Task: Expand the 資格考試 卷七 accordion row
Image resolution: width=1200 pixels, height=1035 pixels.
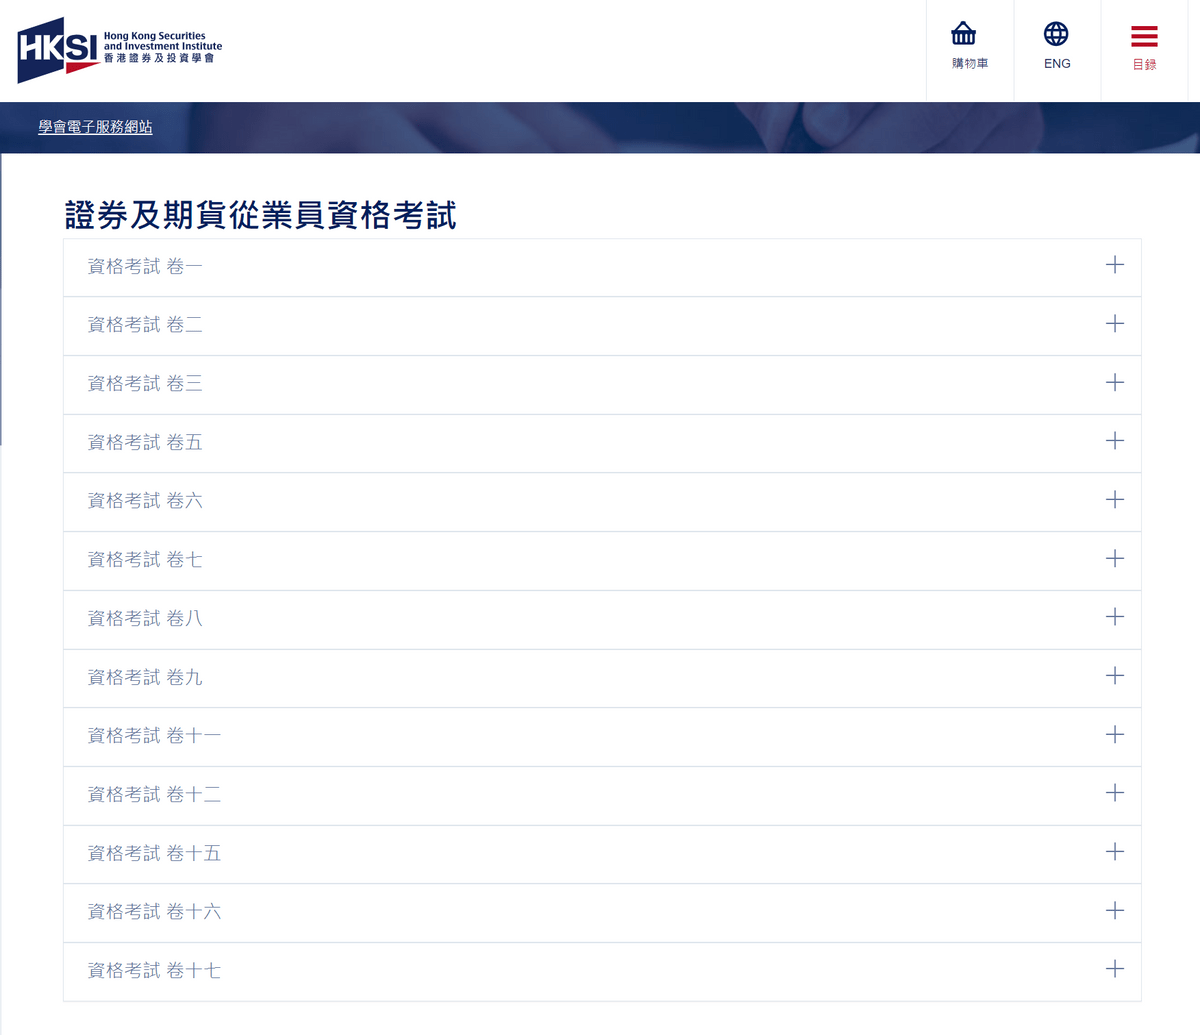Action: [1114, 559]
